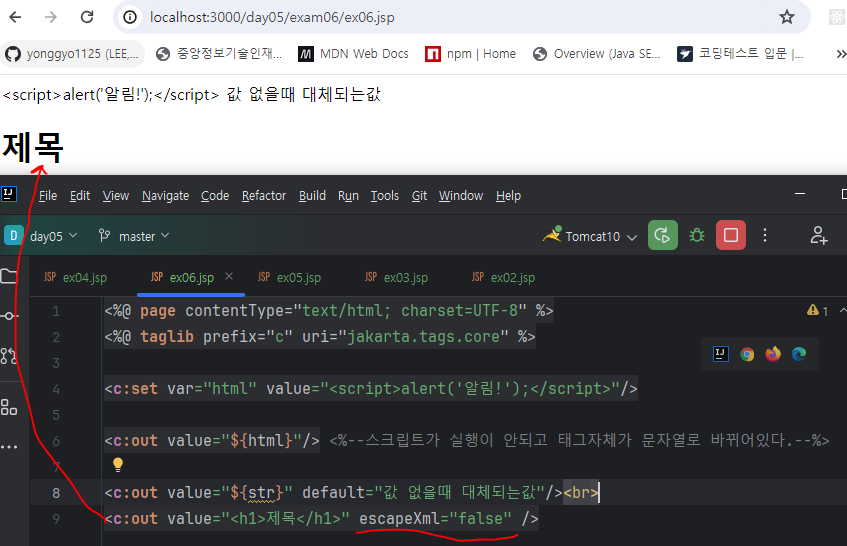Switch to ex05.jsp tab
847x546 pixels.
(x=290, y=278)
